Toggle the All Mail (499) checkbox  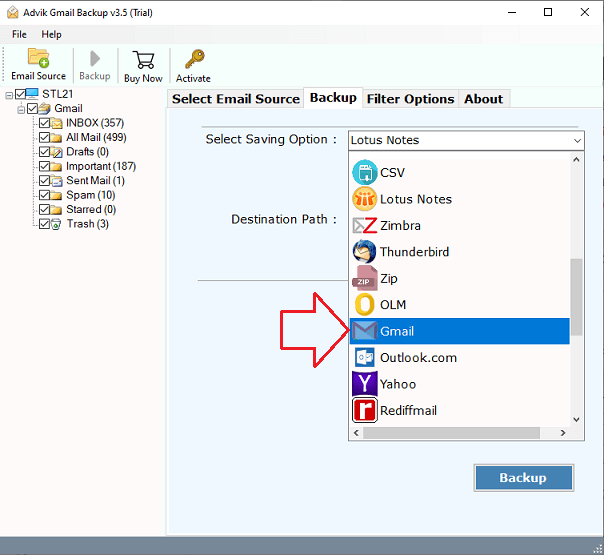pos(44,137)
